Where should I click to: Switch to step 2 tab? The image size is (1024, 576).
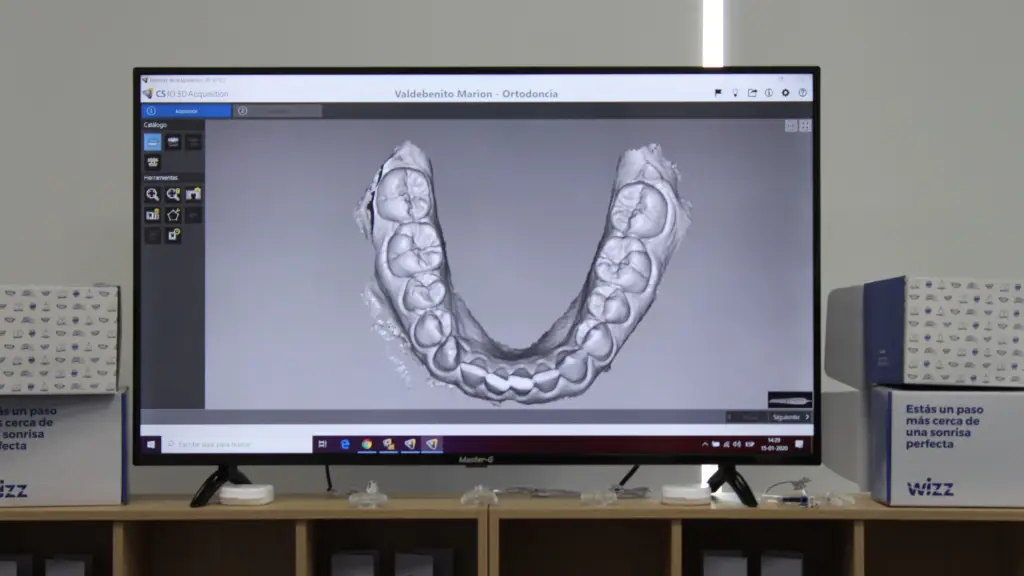277,111
